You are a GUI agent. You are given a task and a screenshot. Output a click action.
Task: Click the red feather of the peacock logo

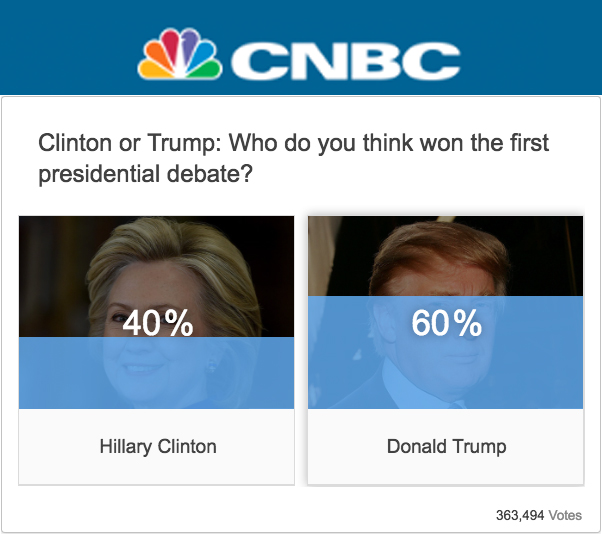click(170, 44)
